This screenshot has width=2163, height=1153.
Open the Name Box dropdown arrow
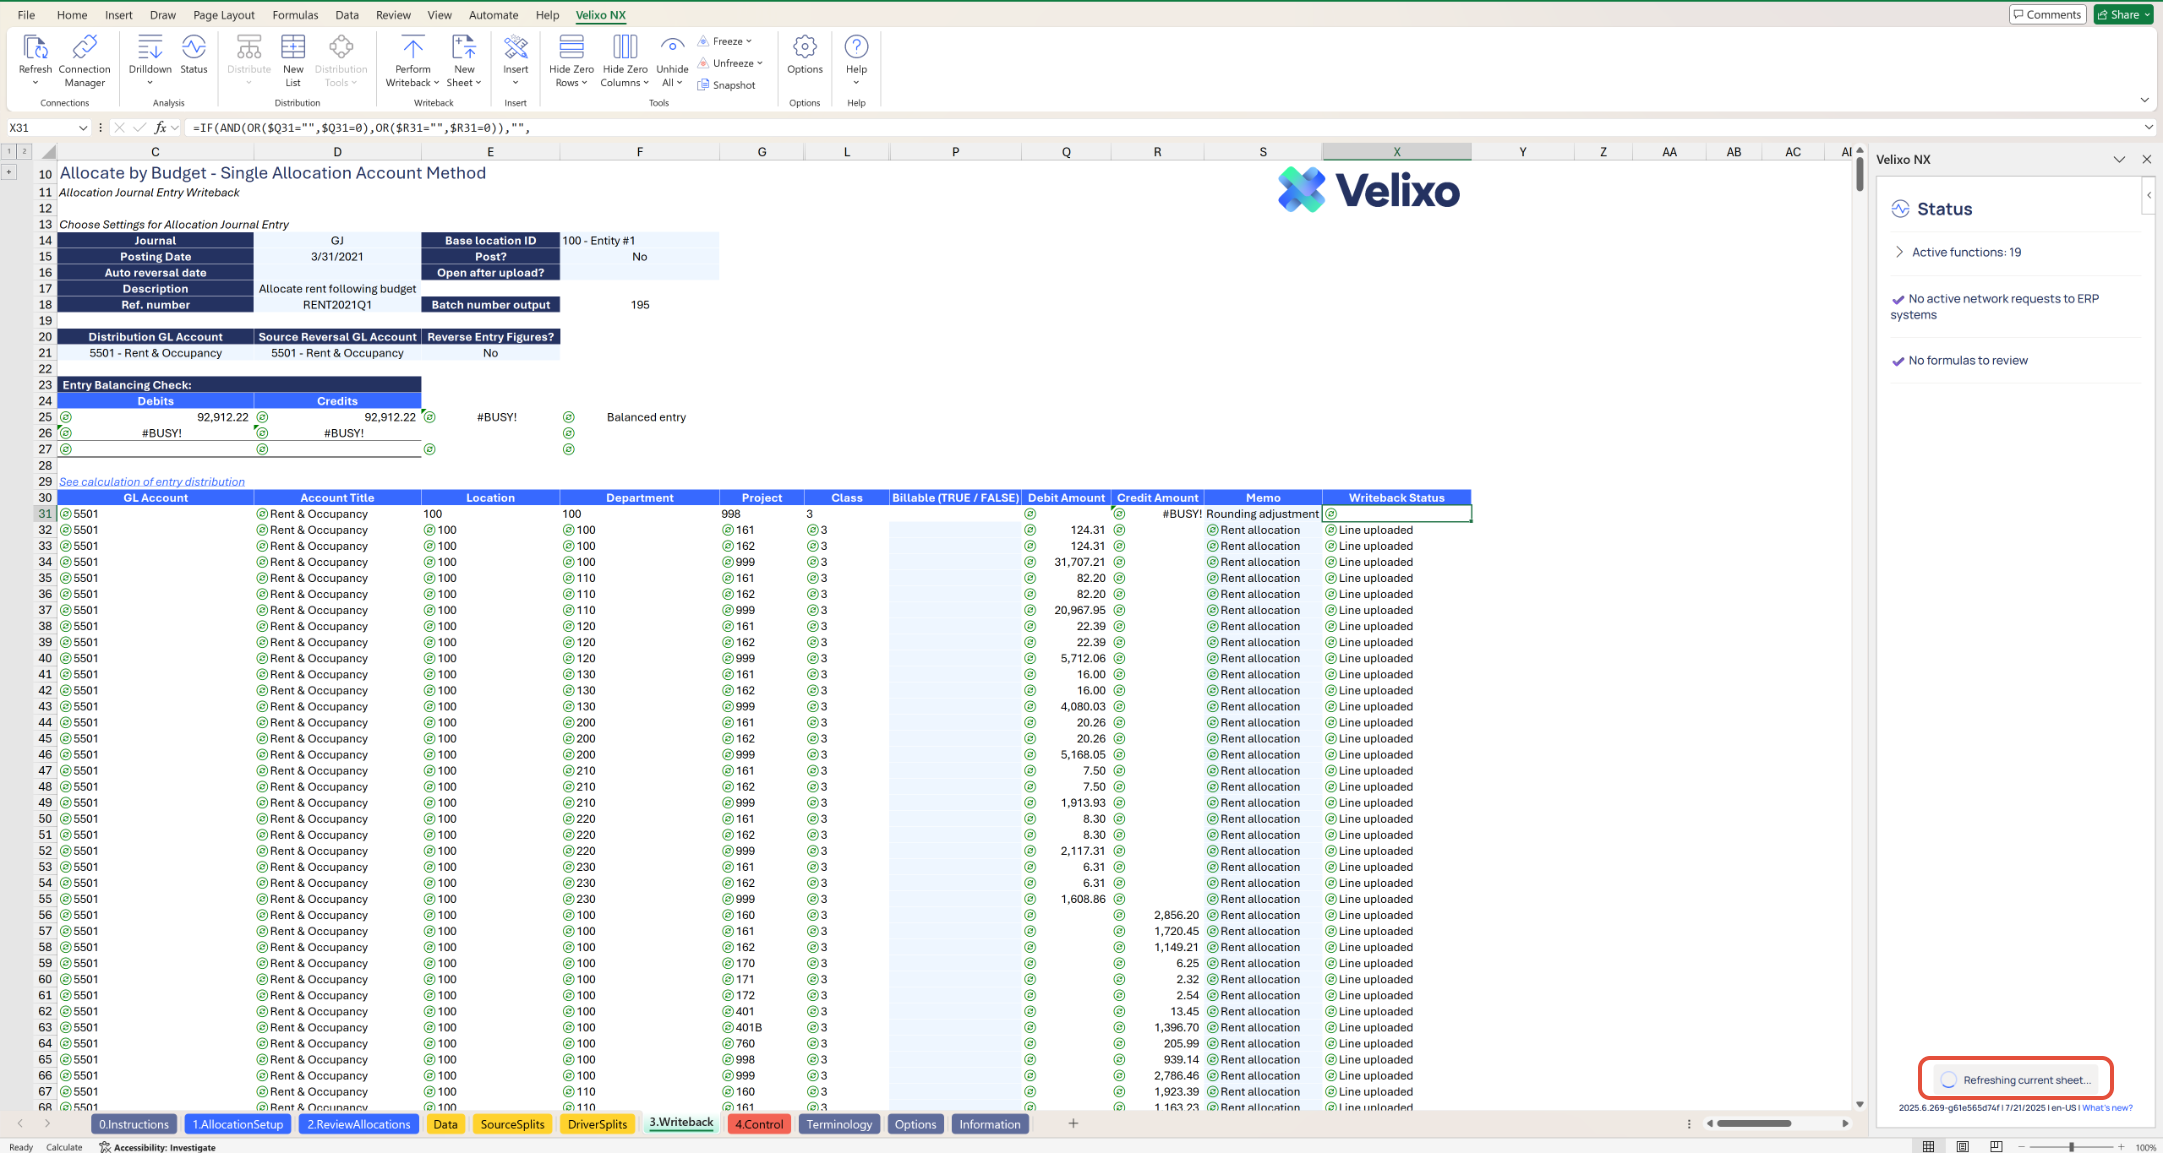82,128
